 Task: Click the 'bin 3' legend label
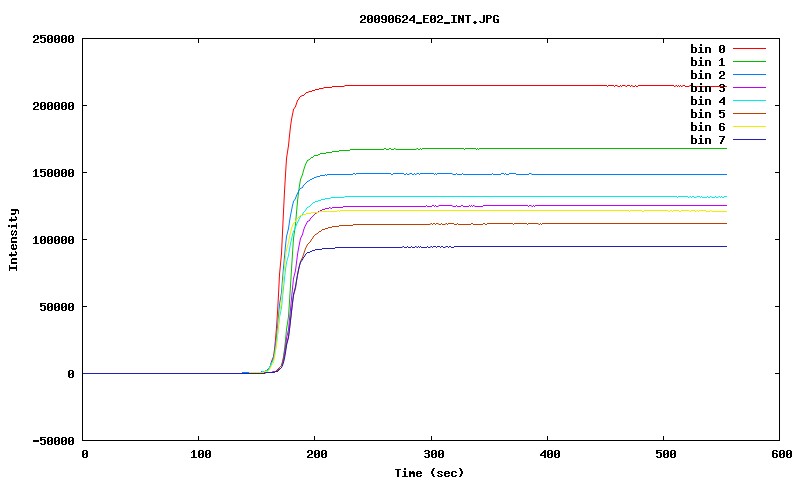coord(708,88)
